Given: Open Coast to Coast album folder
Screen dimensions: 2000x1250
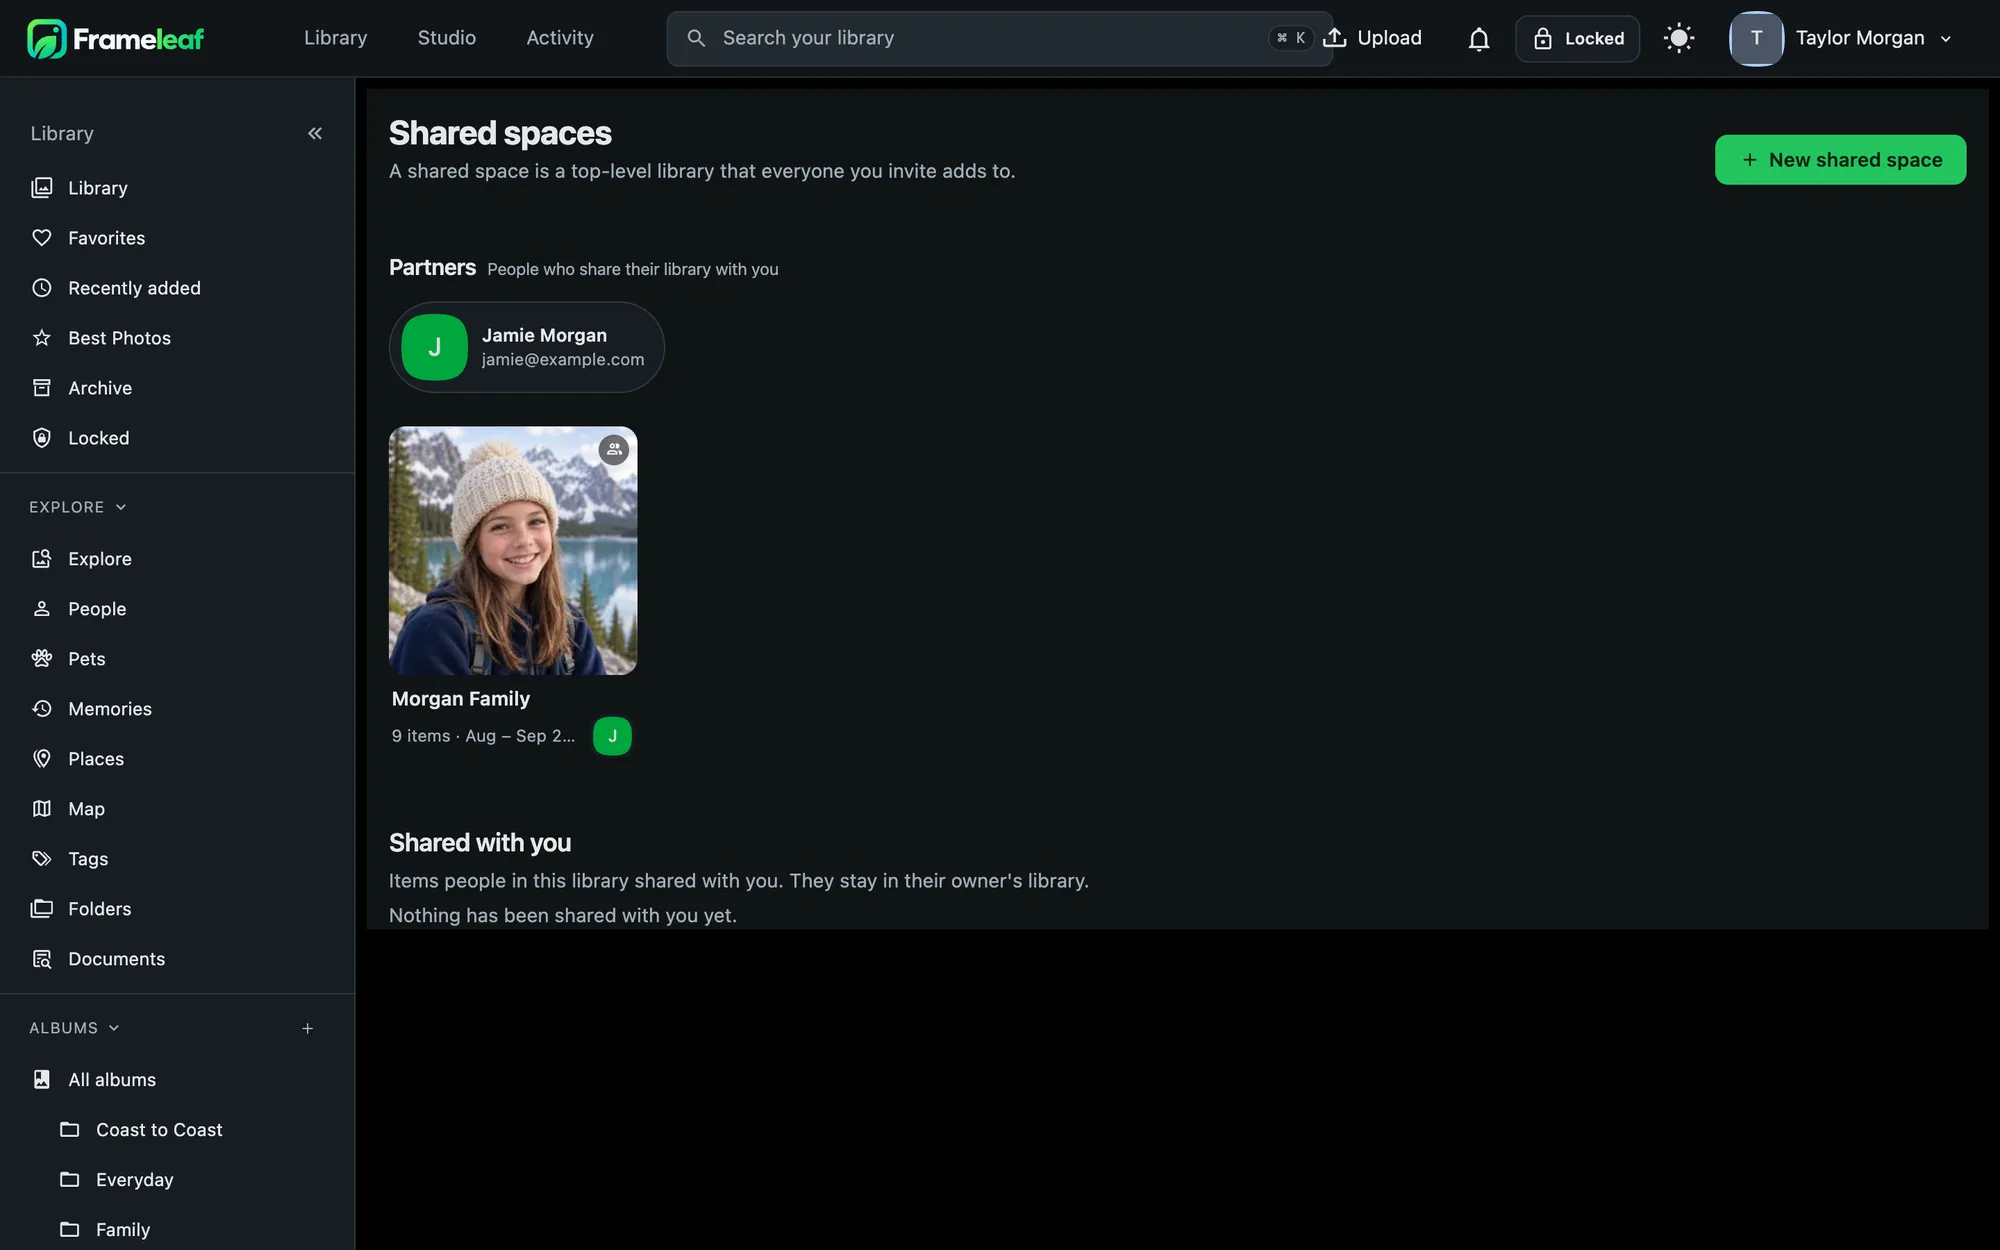Looking at the screenshot, I should click(191, 1130).
